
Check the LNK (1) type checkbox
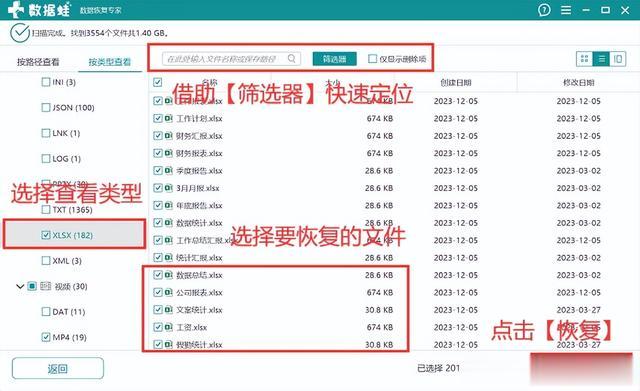tap(46, 133)
